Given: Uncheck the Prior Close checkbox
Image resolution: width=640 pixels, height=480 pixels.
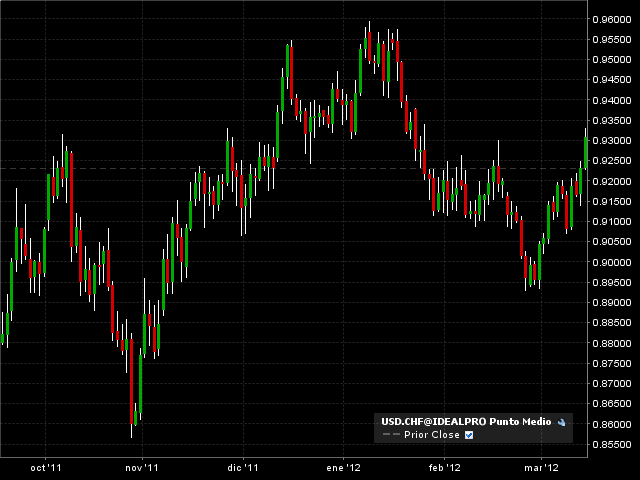Looking at the screenshot, I should pyautogui.click(x=469, y=435).
